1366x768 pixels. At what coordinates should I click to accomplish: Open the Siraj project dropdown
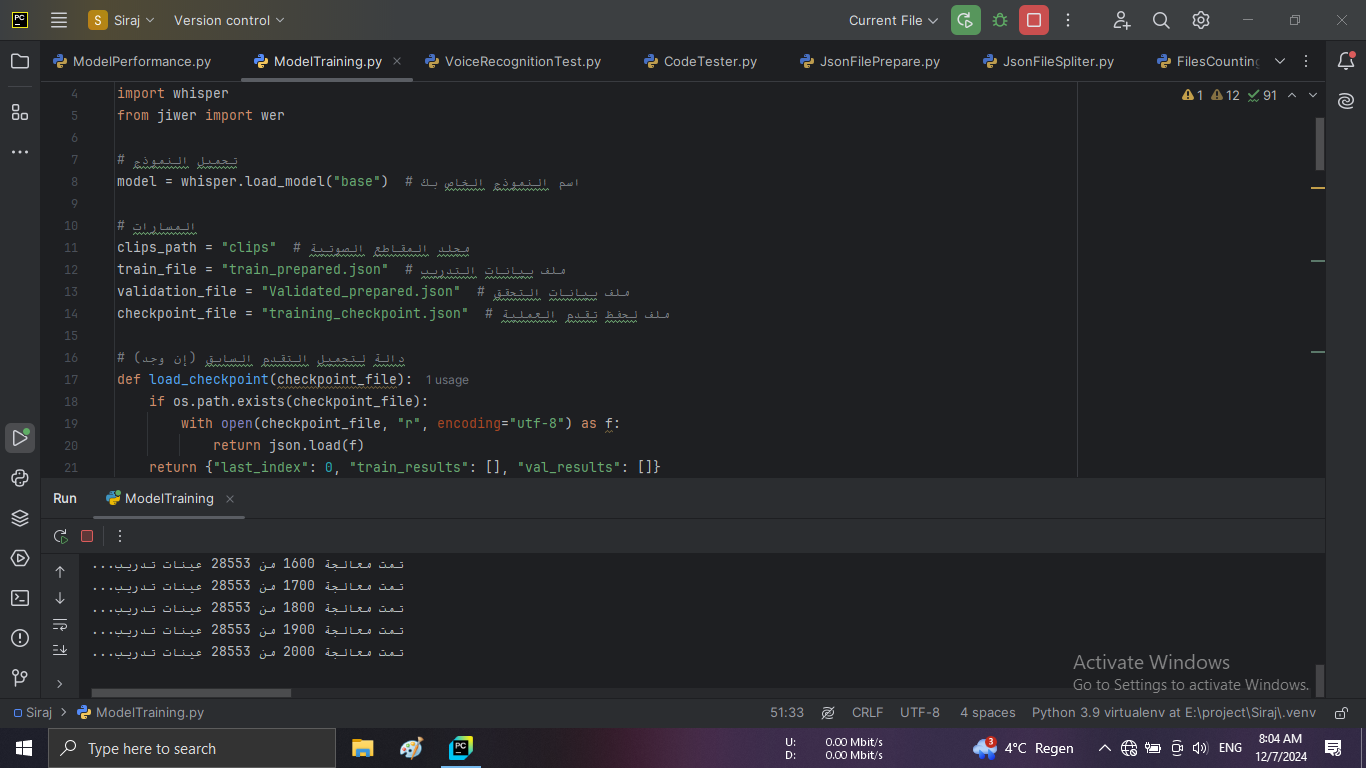coord(123,20)
